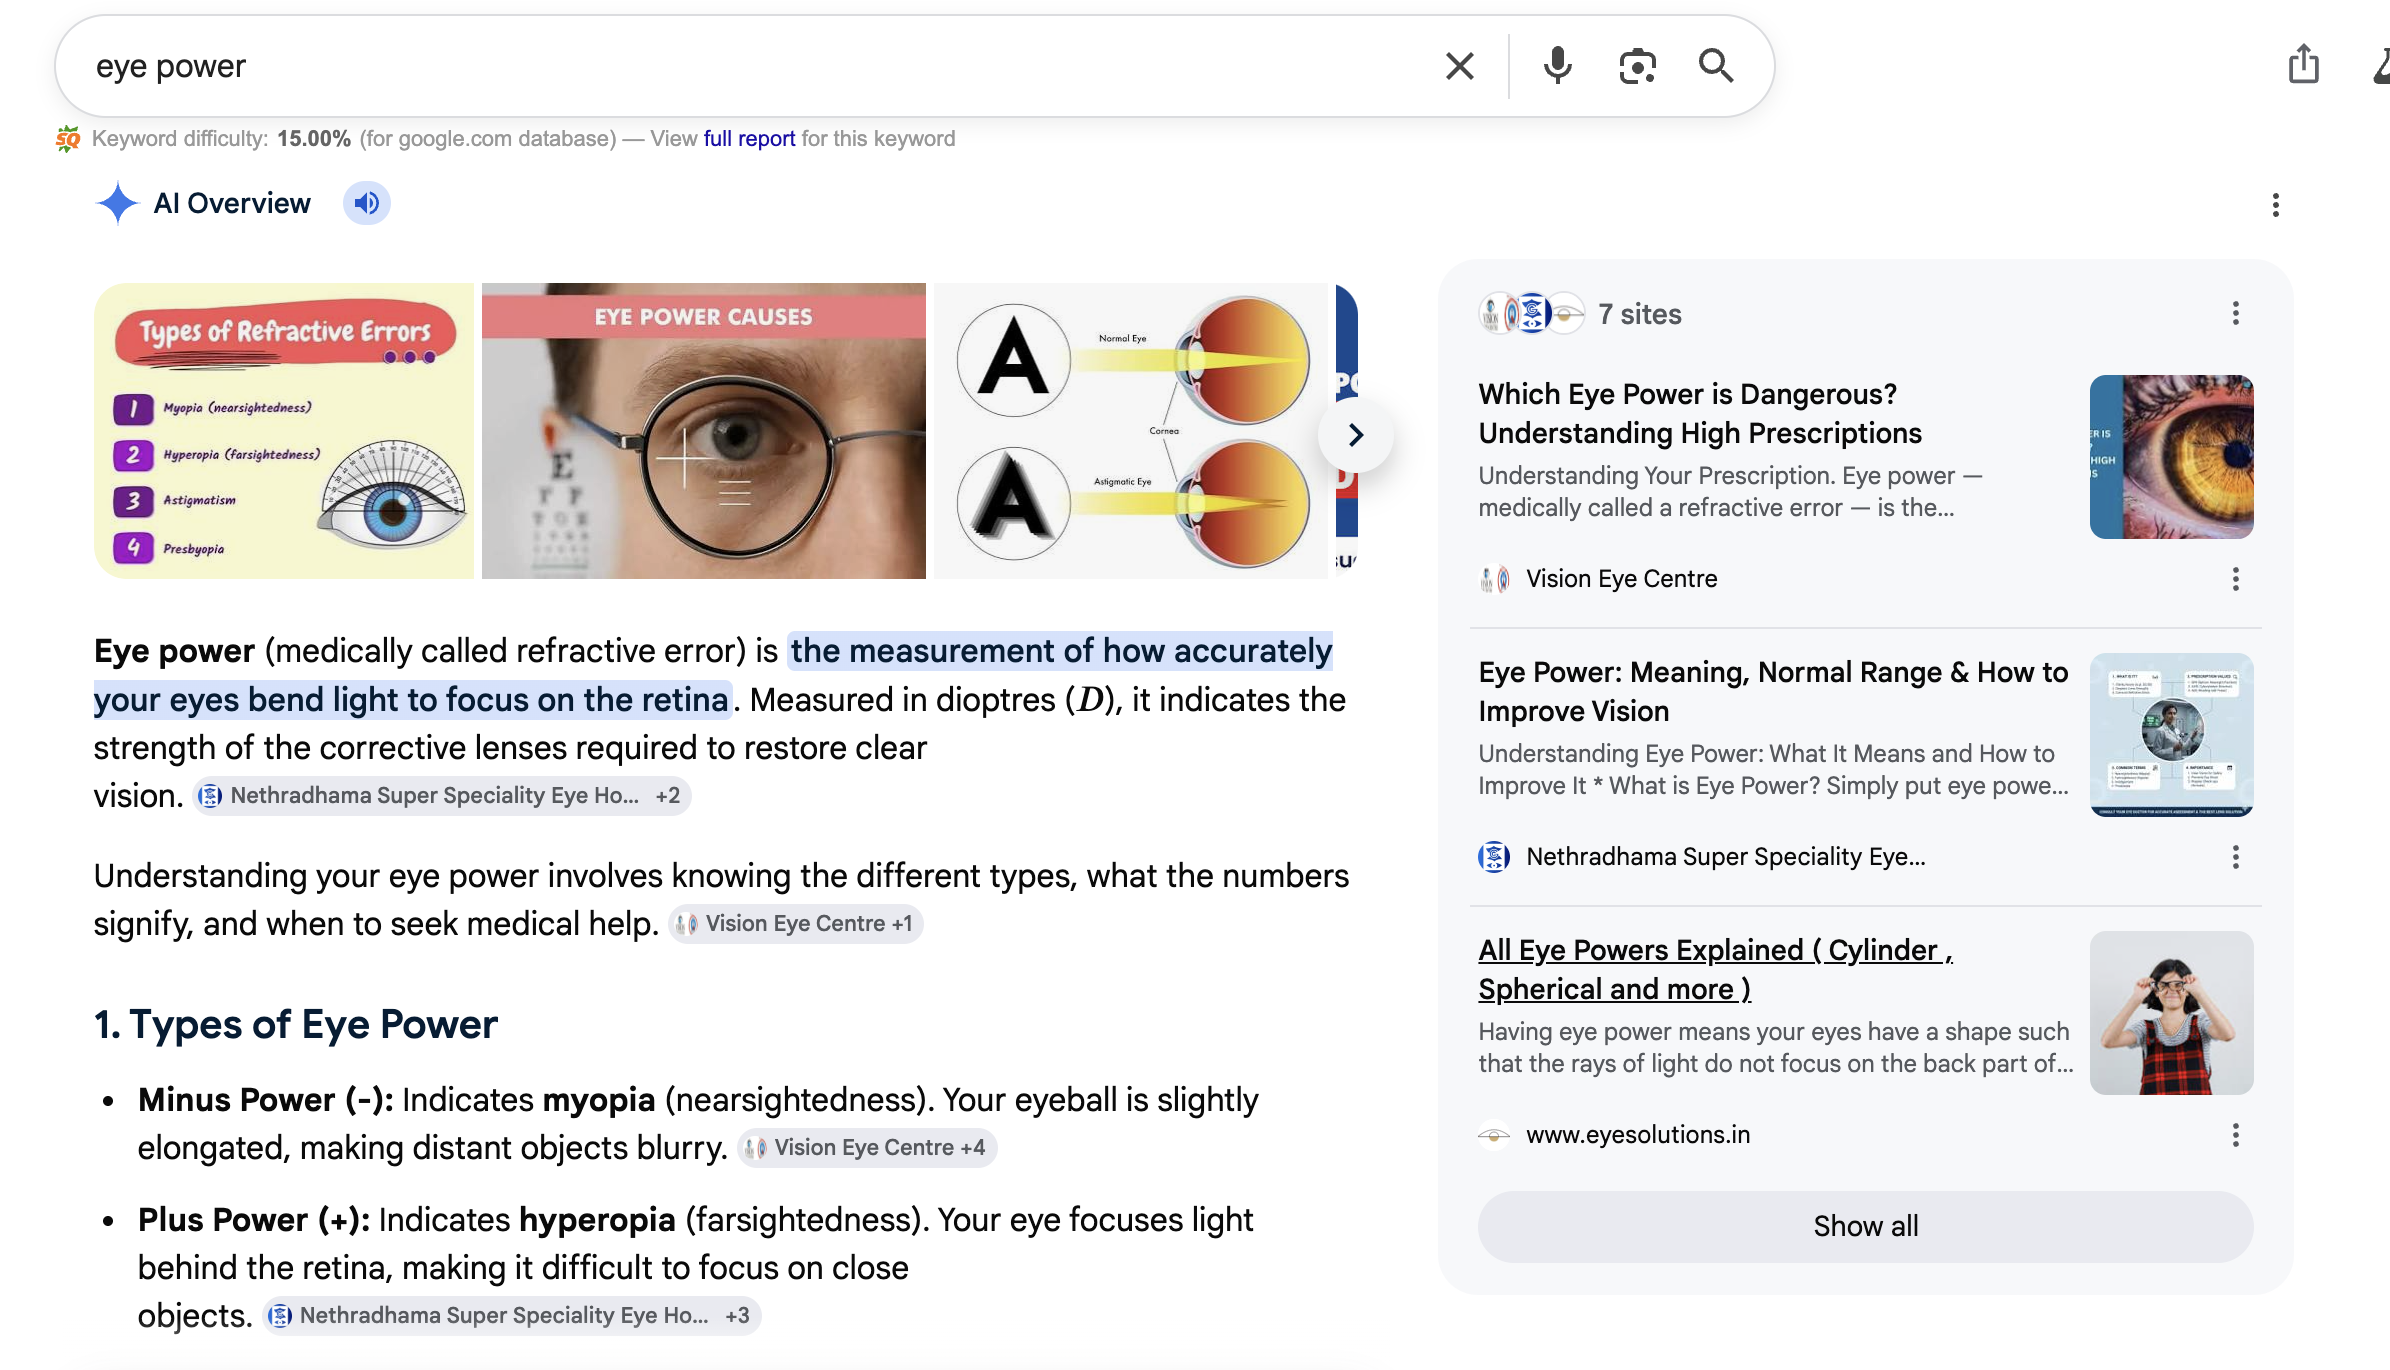Screen dimensions: 2390x1370
Task: Advance image carousel with the next arrow
Action: 1355,435
